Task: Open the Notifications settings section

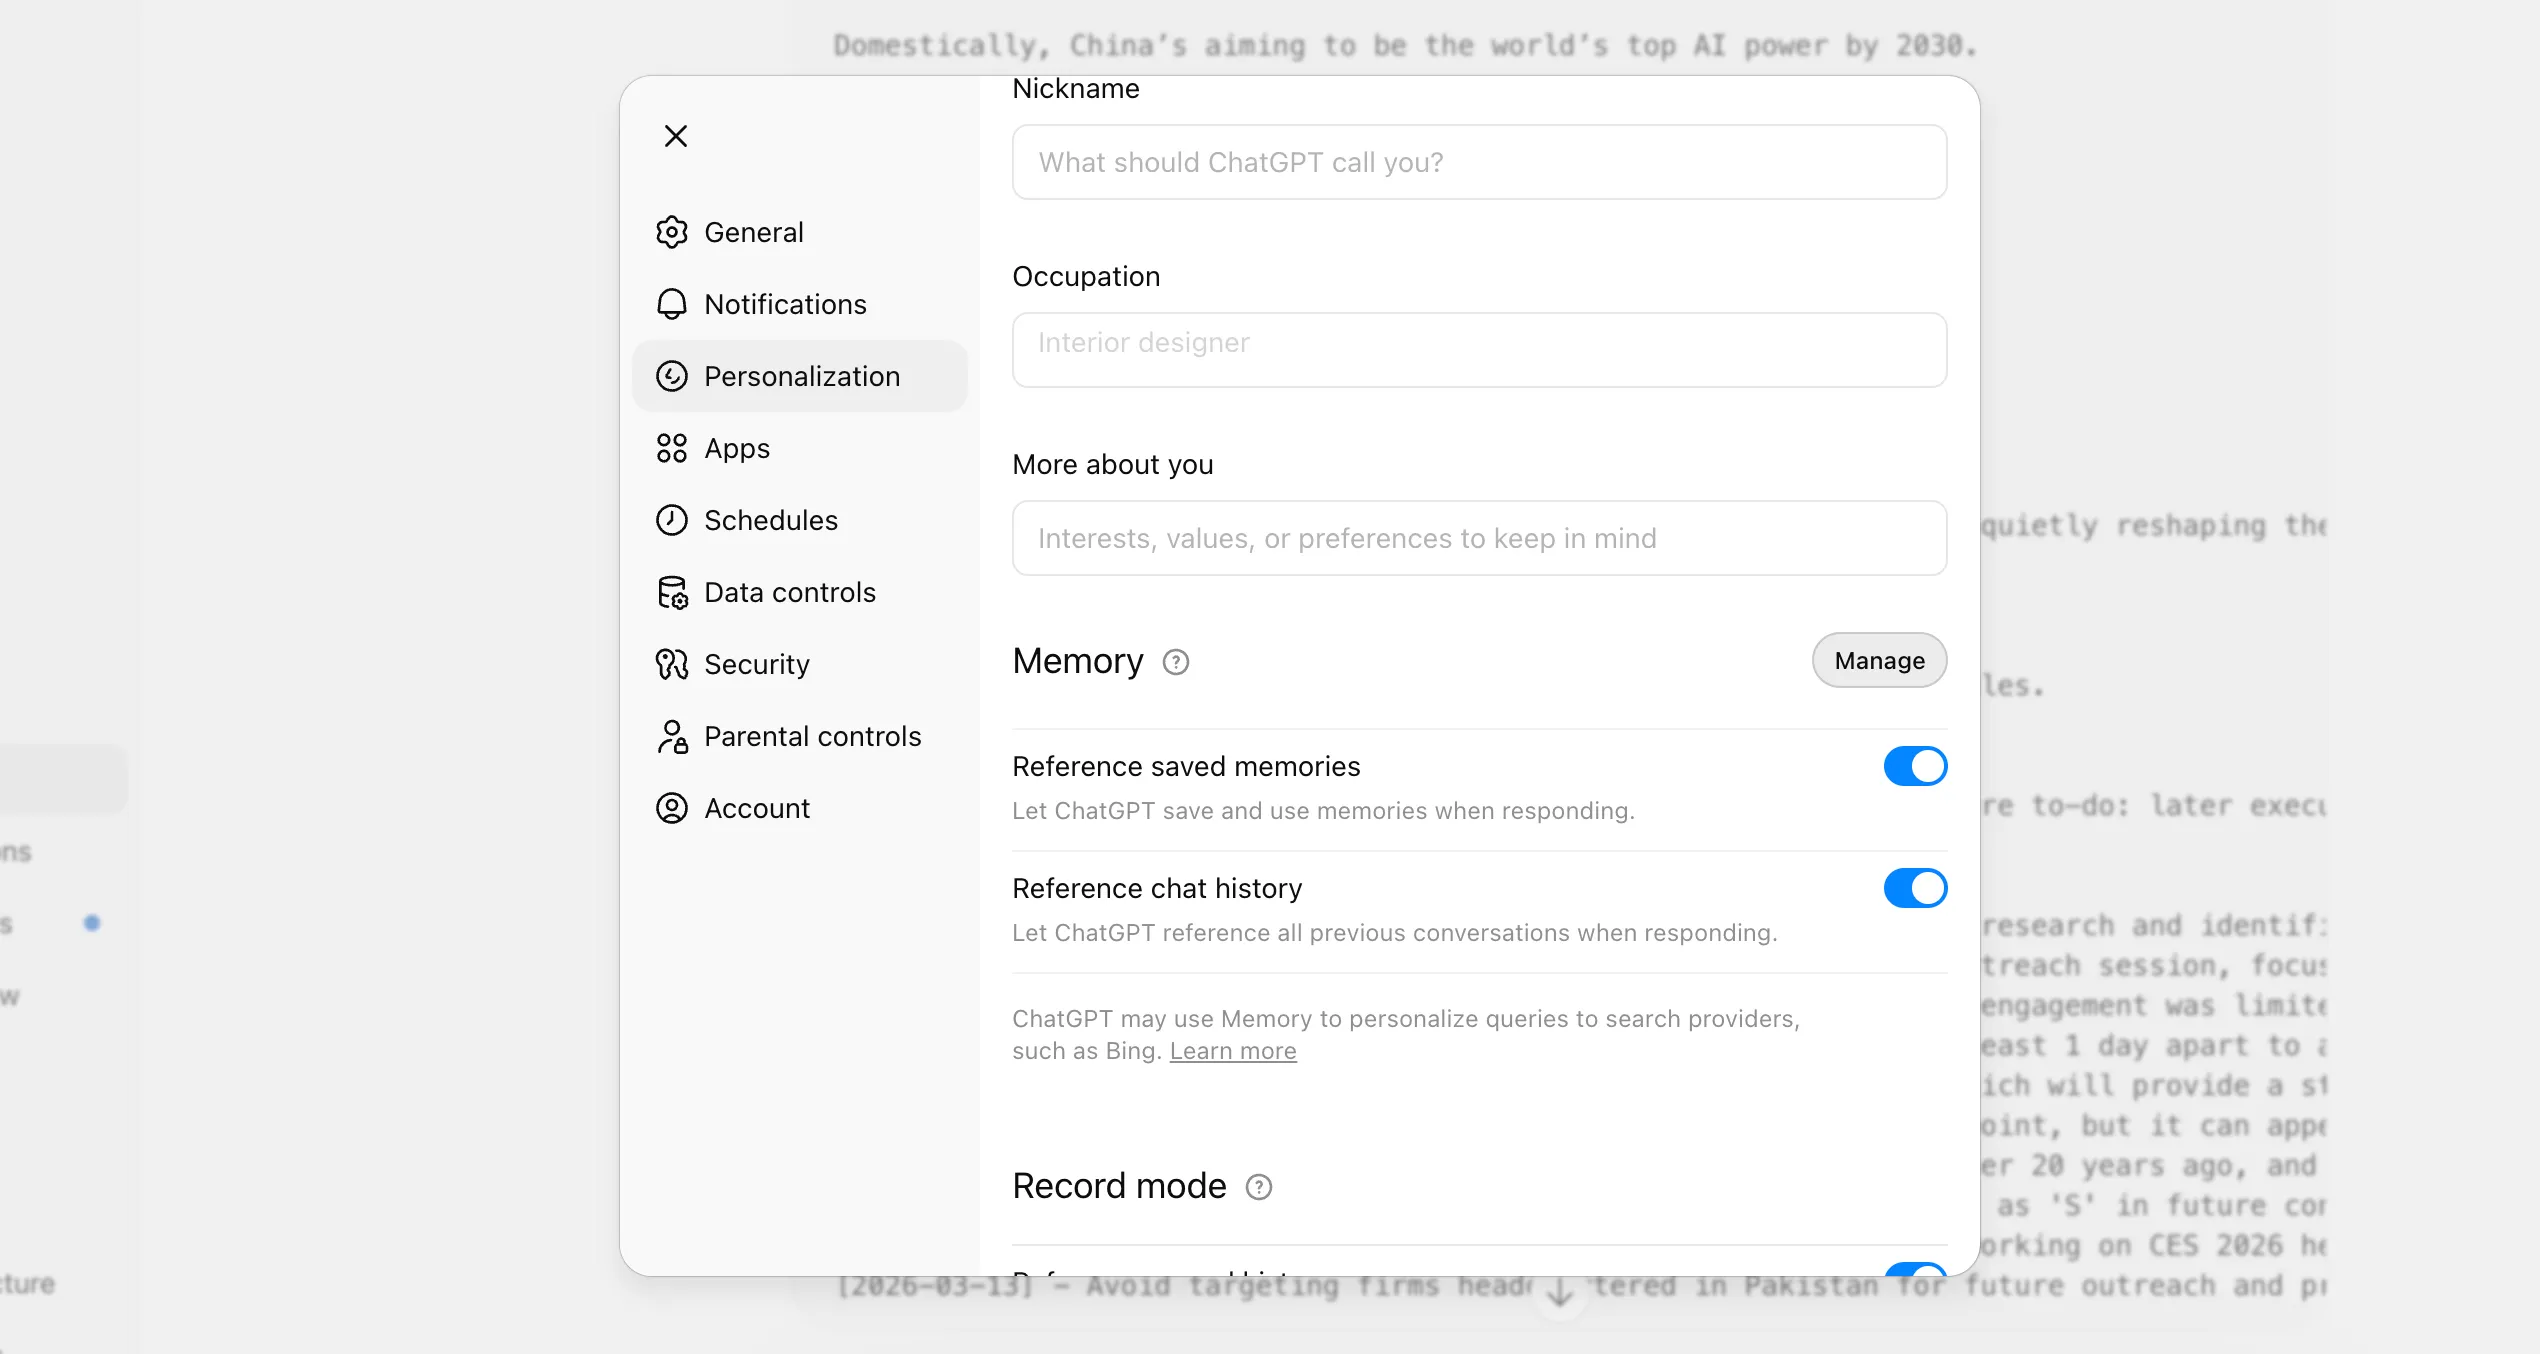Action: [x=785, y=304]
